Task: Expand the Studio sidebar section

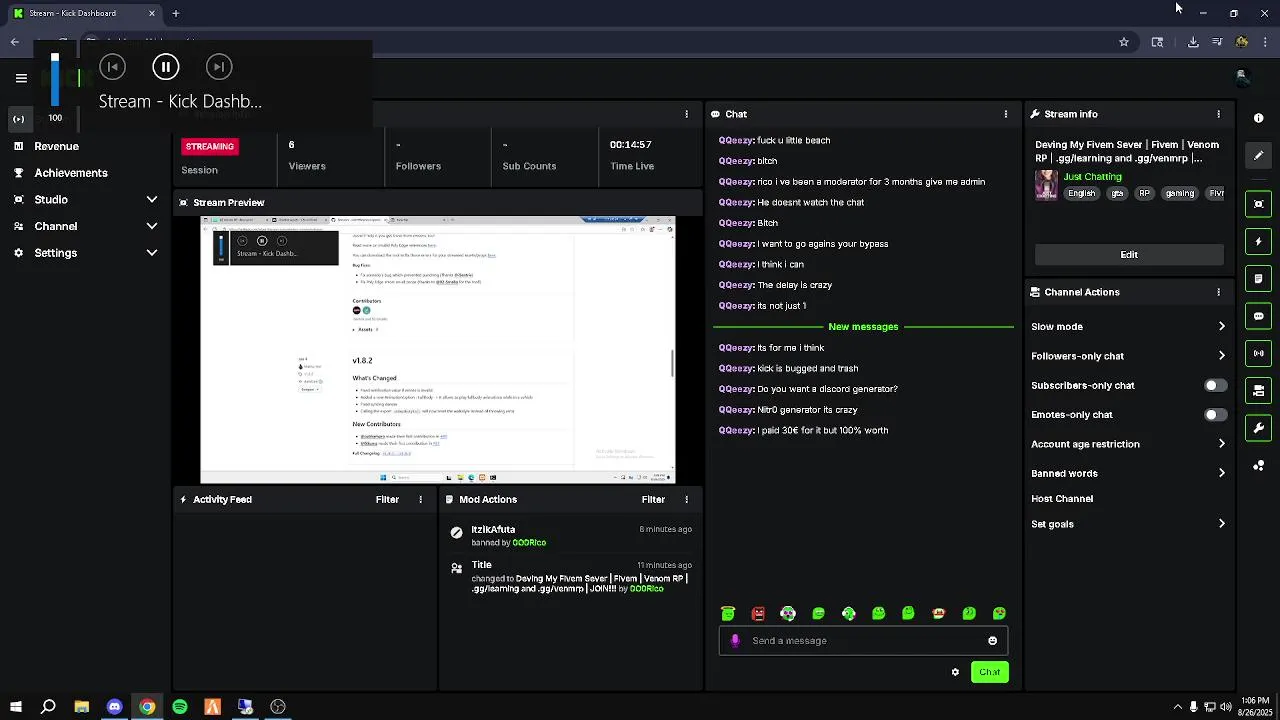Action: [152, 200]
